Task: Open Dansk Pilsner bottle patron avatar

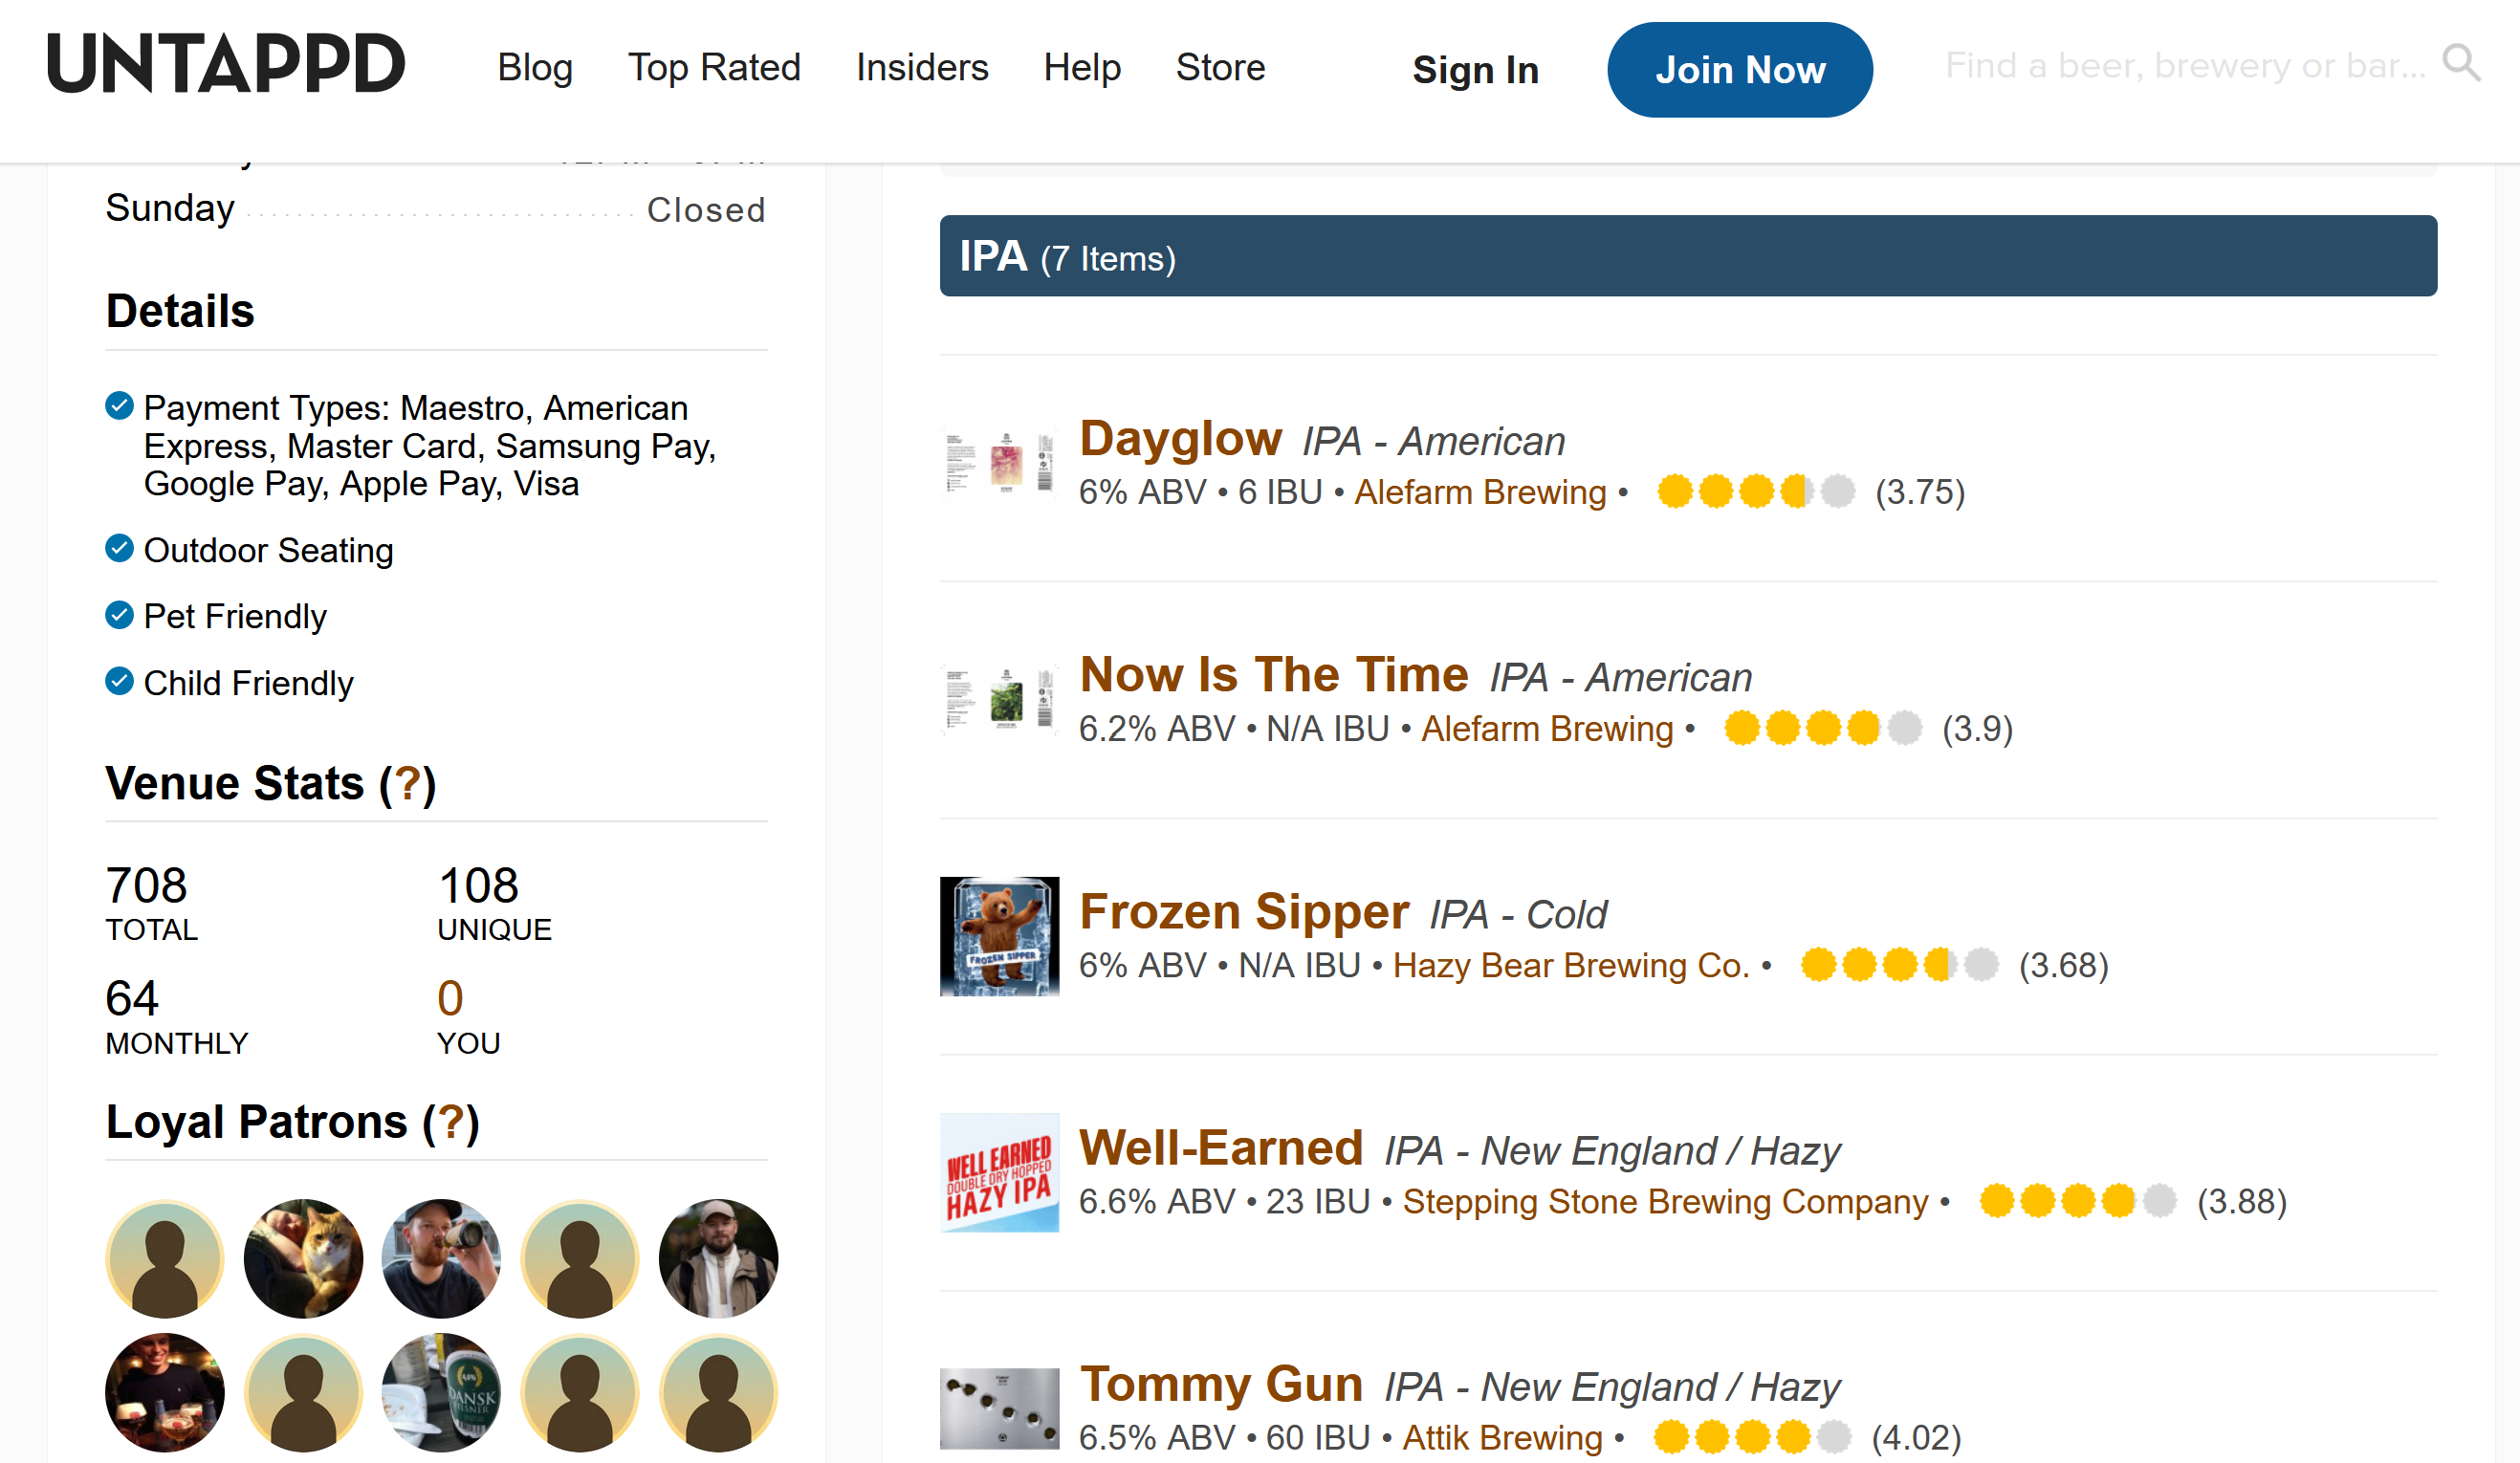Action: pyautogui.click(x=441, y=1392)
